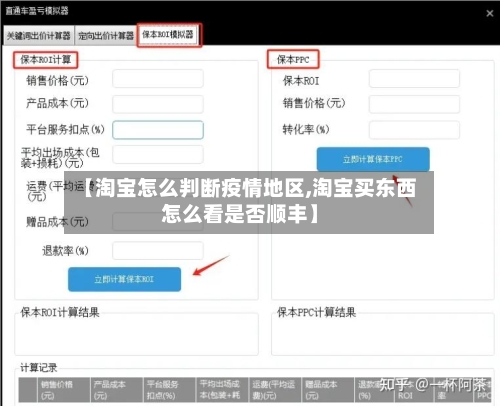Select the 保本ROI模拟器 tab
The image size is (500, 406).
click(168, 34)
